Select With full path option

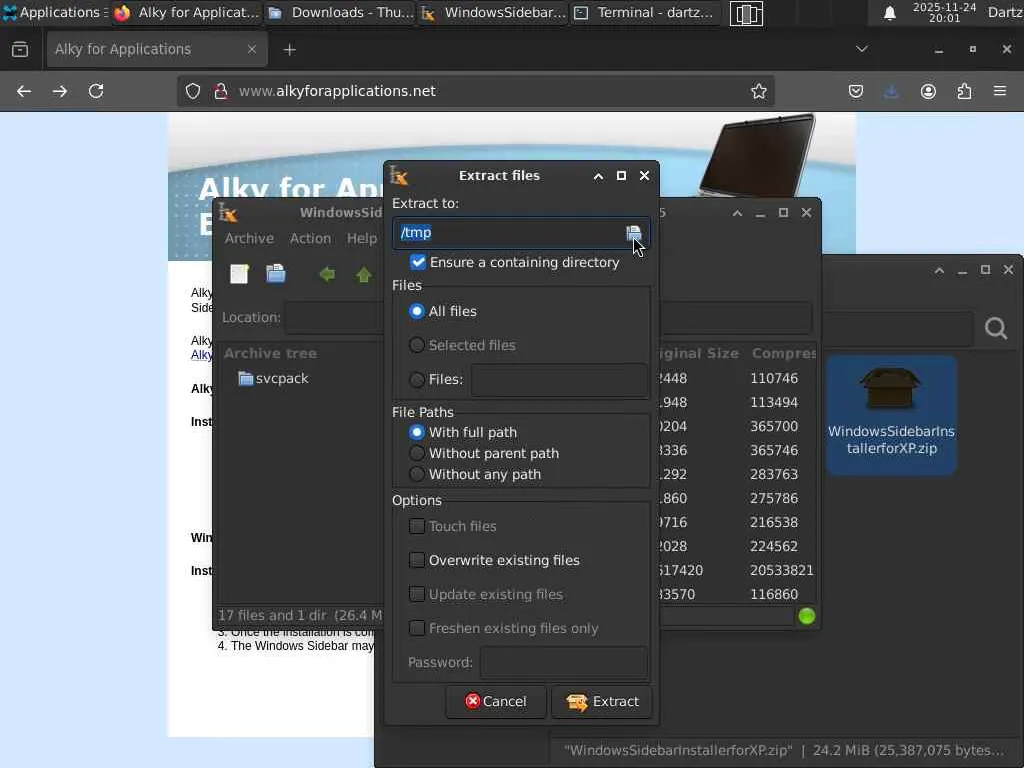tap(417, 432)
